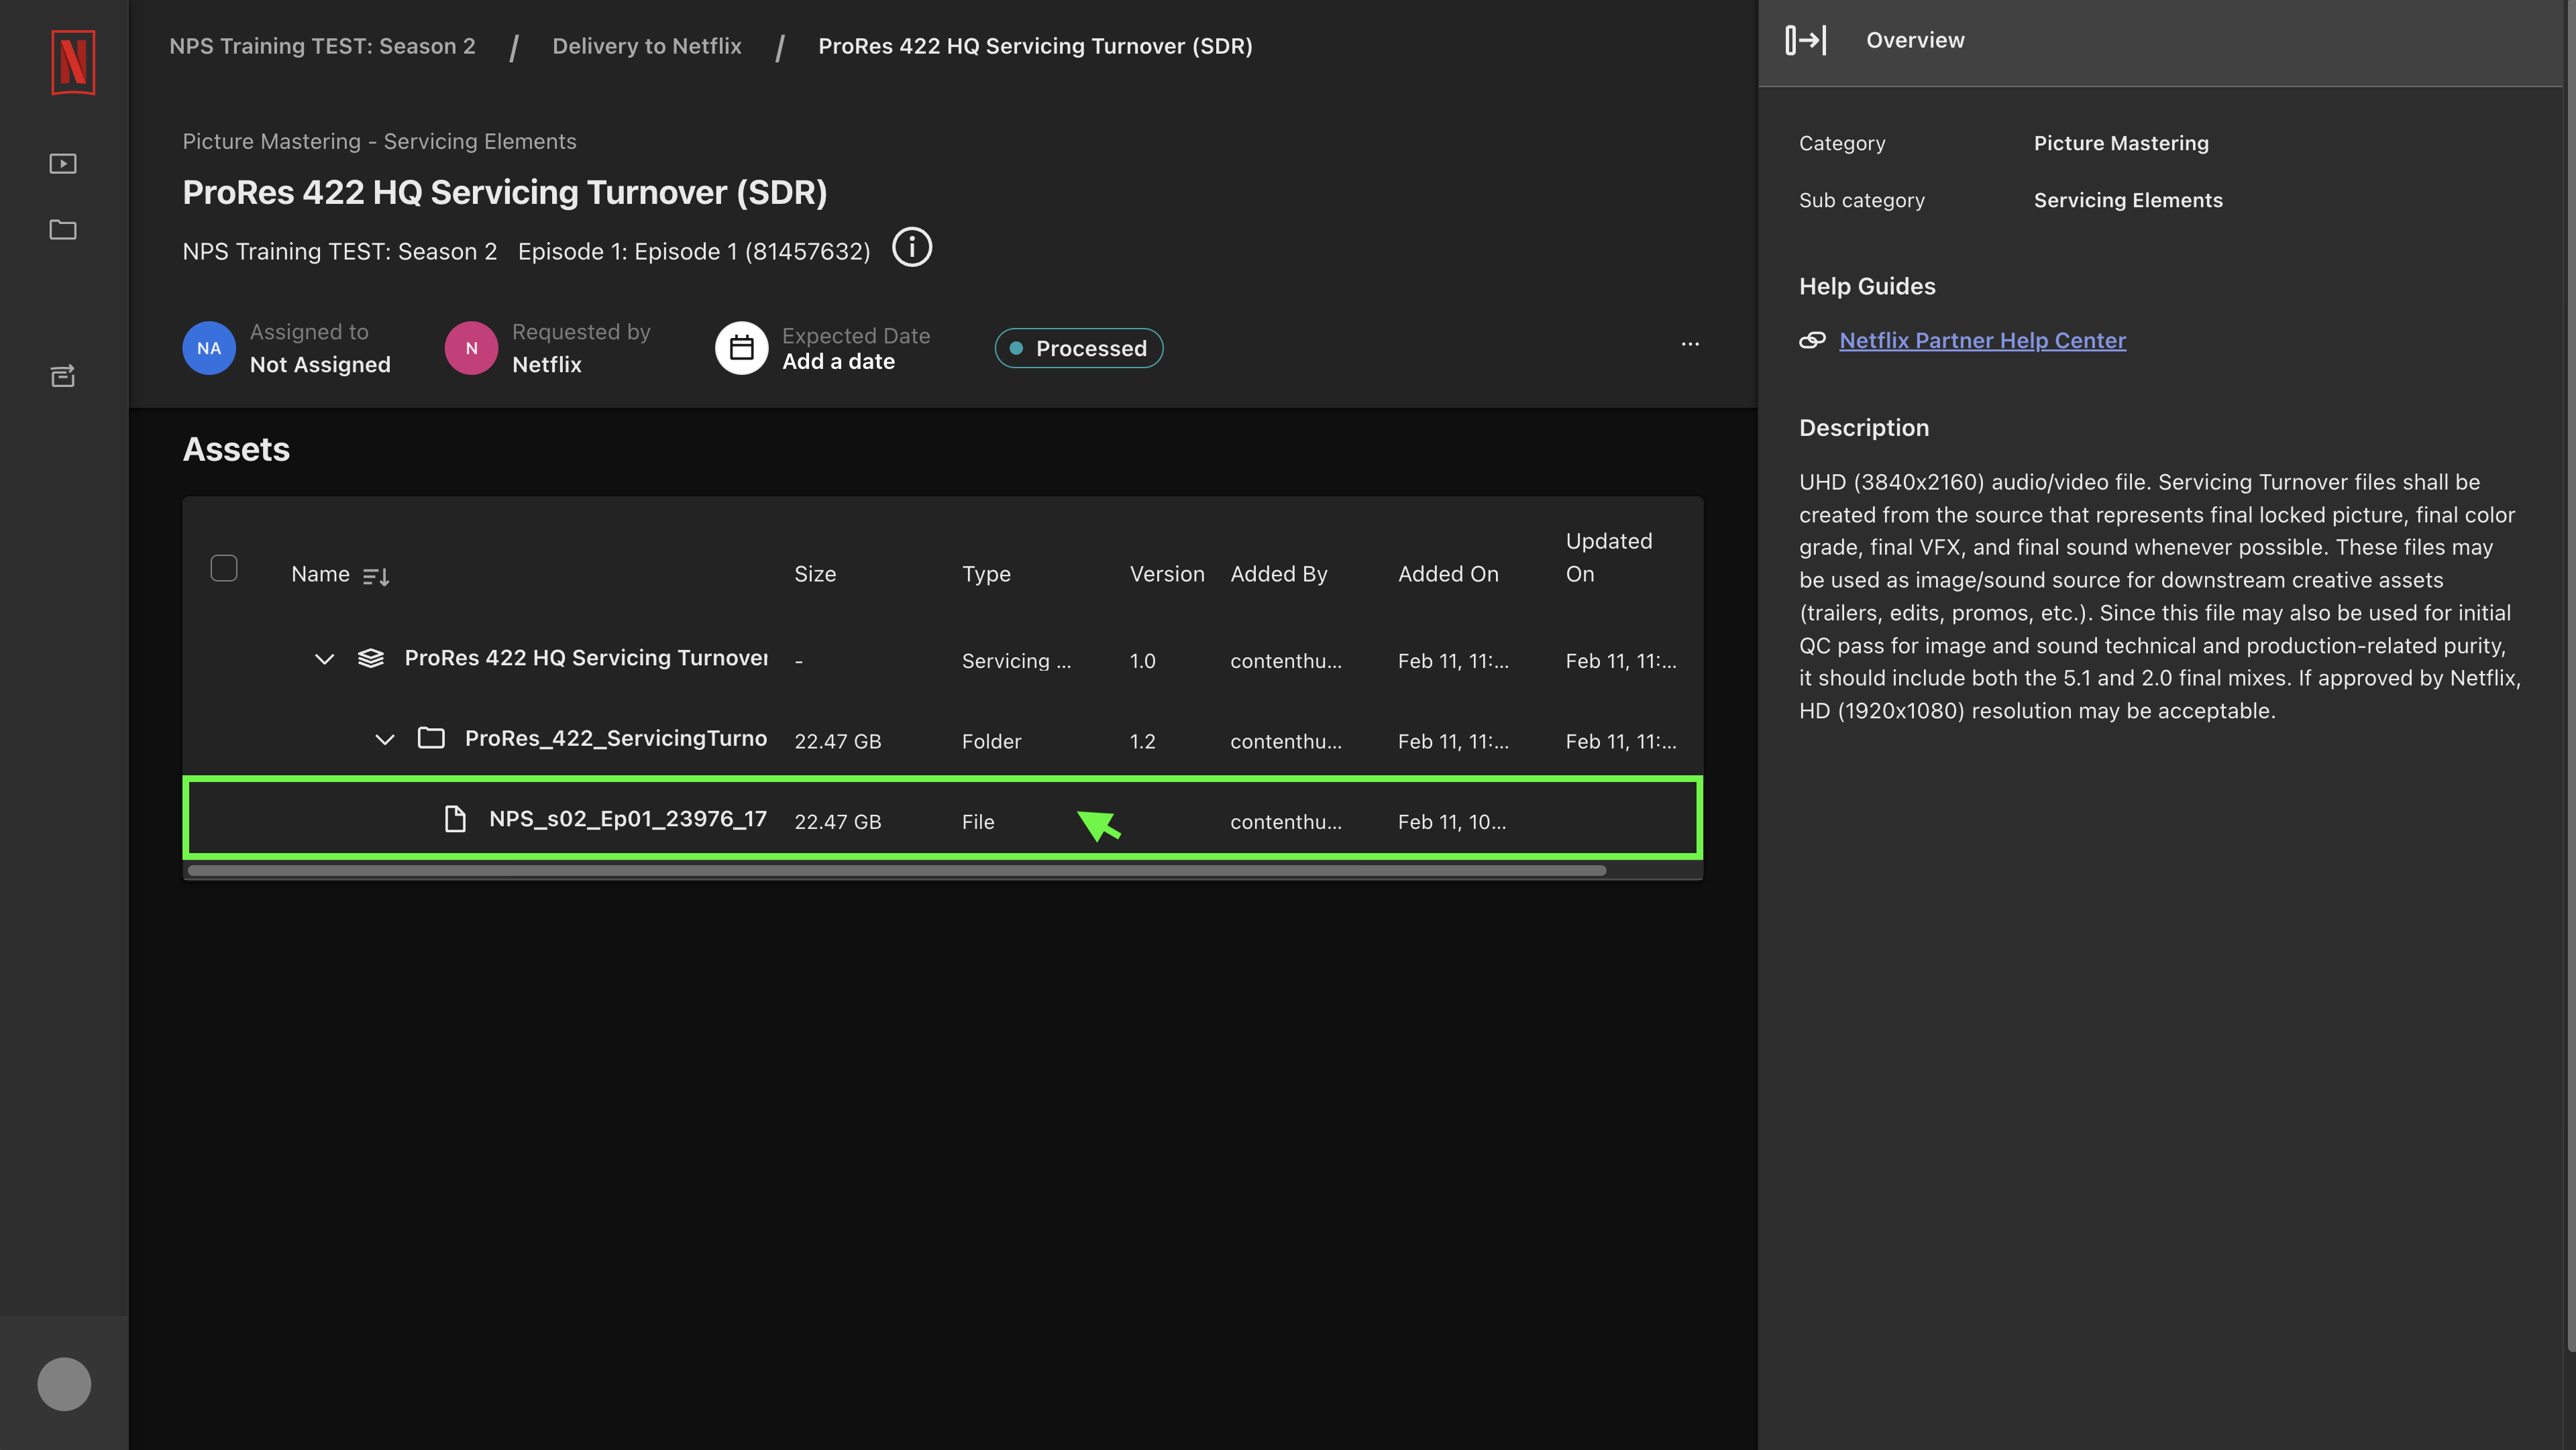Click the Added On column header
Viewport: 2576px width, 1450px height.
tap(1448, 574)
